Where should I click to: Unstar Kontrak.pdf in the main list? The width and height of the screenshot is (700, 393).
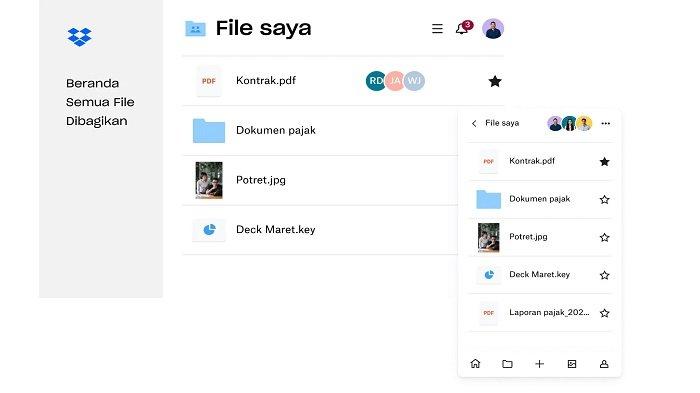[x=495, y=81]
